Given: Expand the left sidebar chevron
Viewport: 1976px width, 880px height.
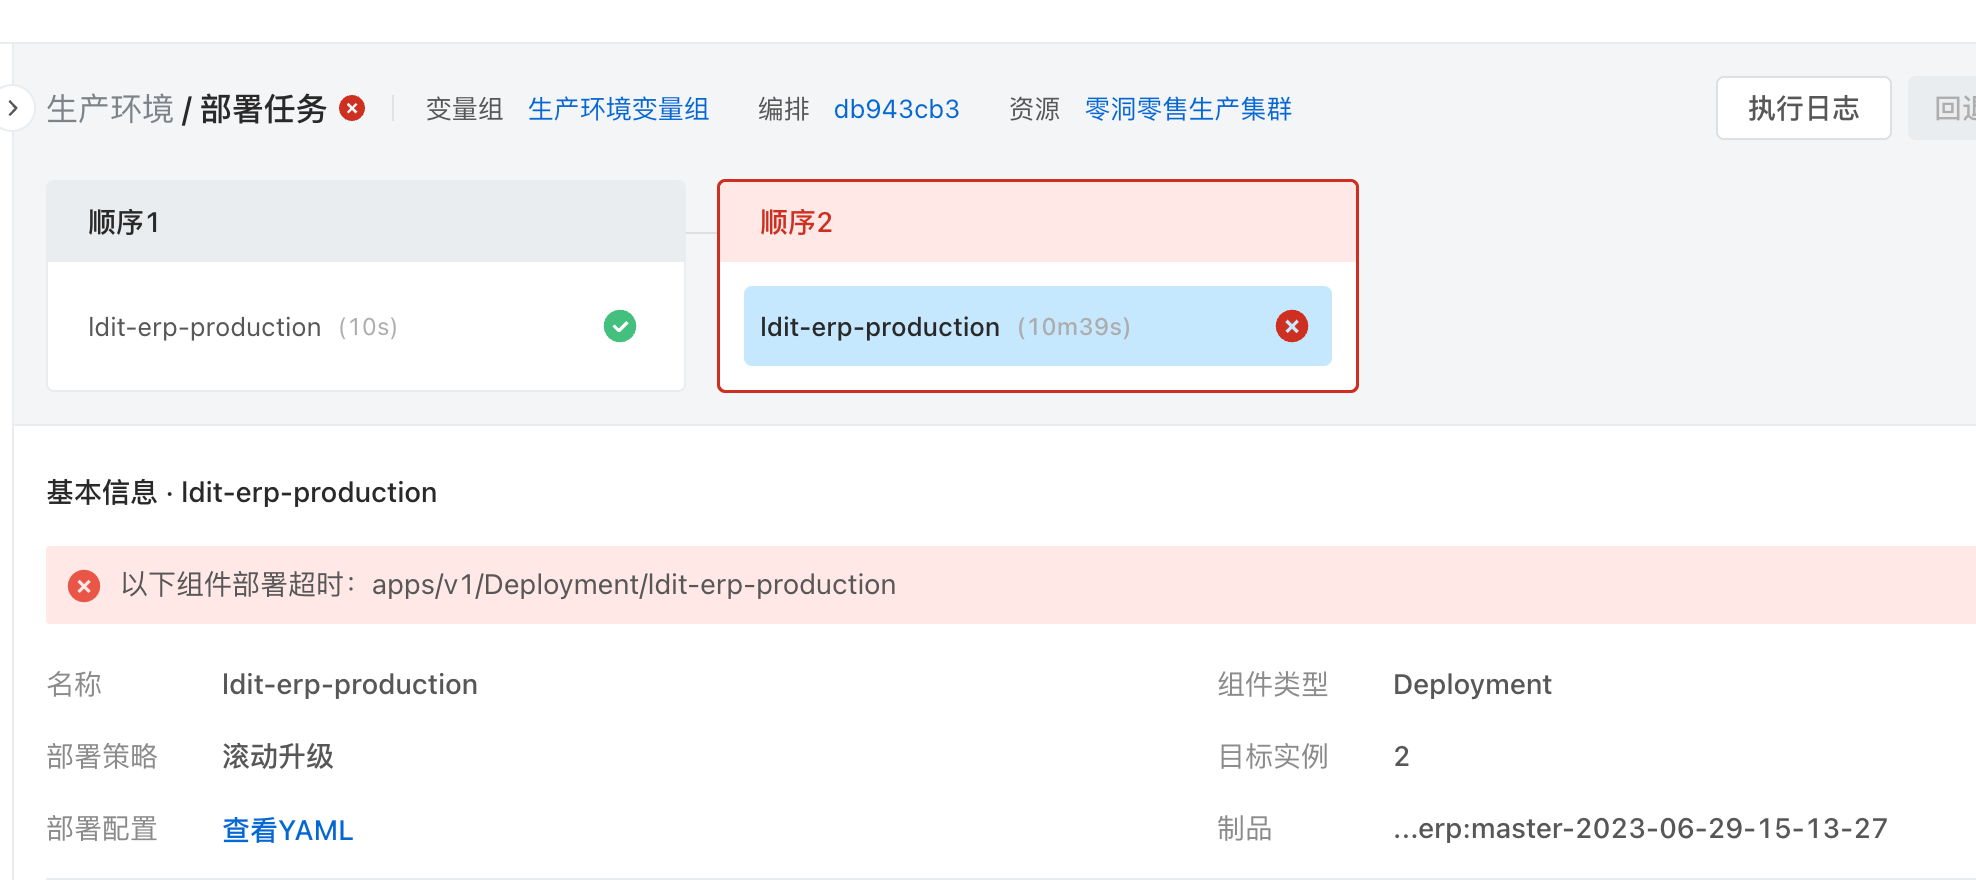Looking at the screenshot, I should point(13,108).
